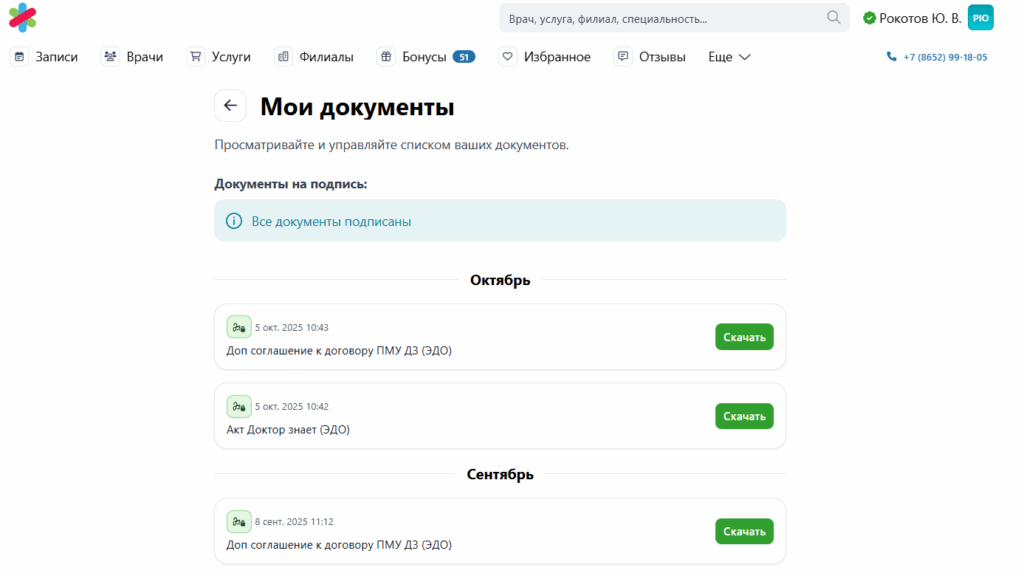Click signed-document icon for Акт Доктор знает
This screenshot has width=1024, height=576.
[239, 406]
